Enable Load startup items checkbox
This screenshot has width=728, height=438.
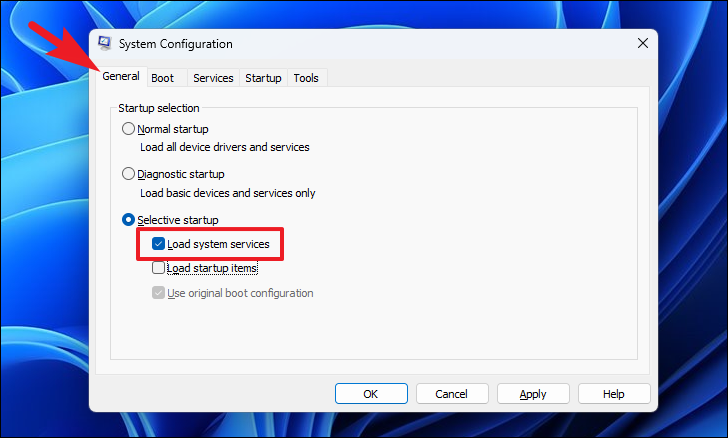coord(158,268)
